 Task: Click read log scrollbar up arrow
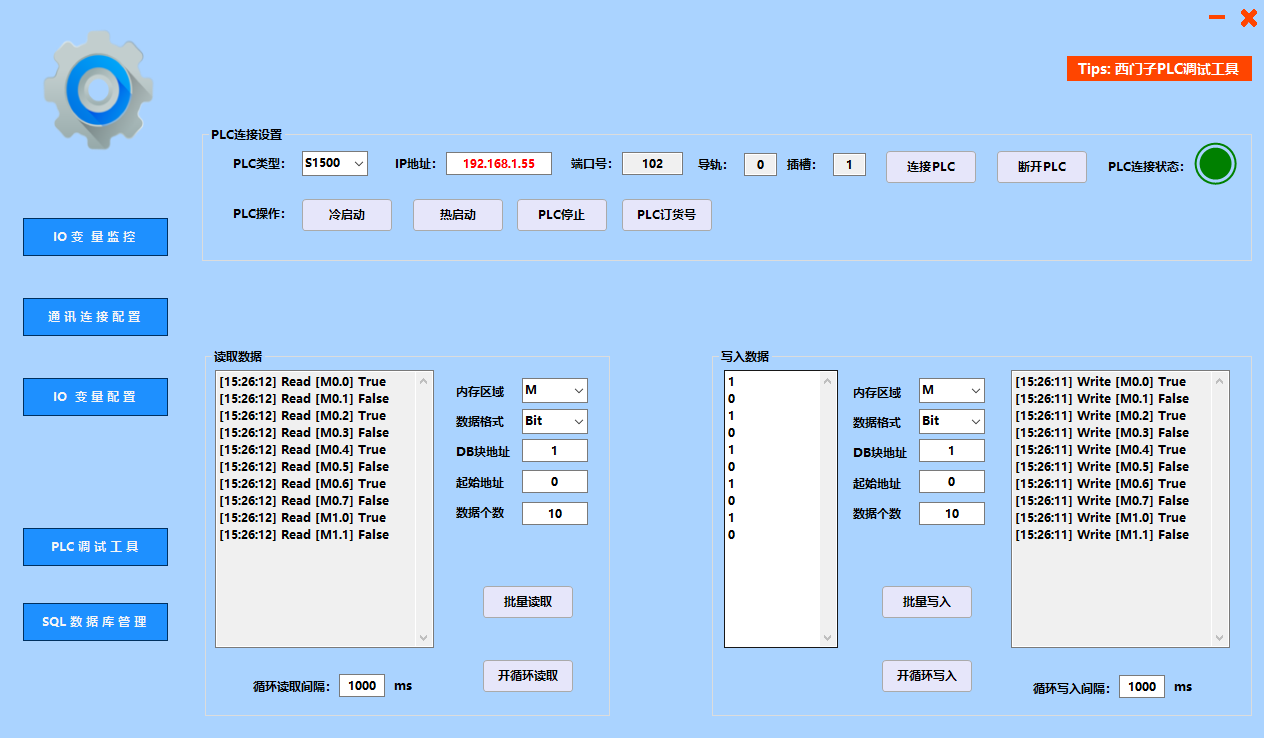424,381
